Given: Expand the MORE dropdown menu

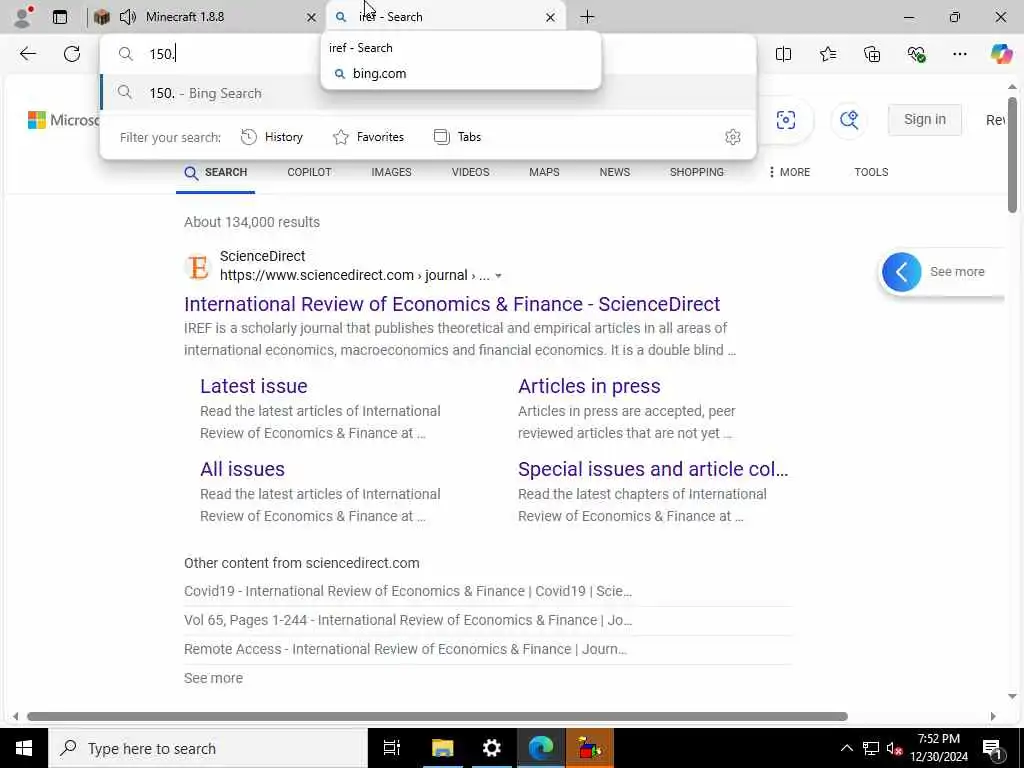Looking at the screenshot, I should [x=789, y=172].
